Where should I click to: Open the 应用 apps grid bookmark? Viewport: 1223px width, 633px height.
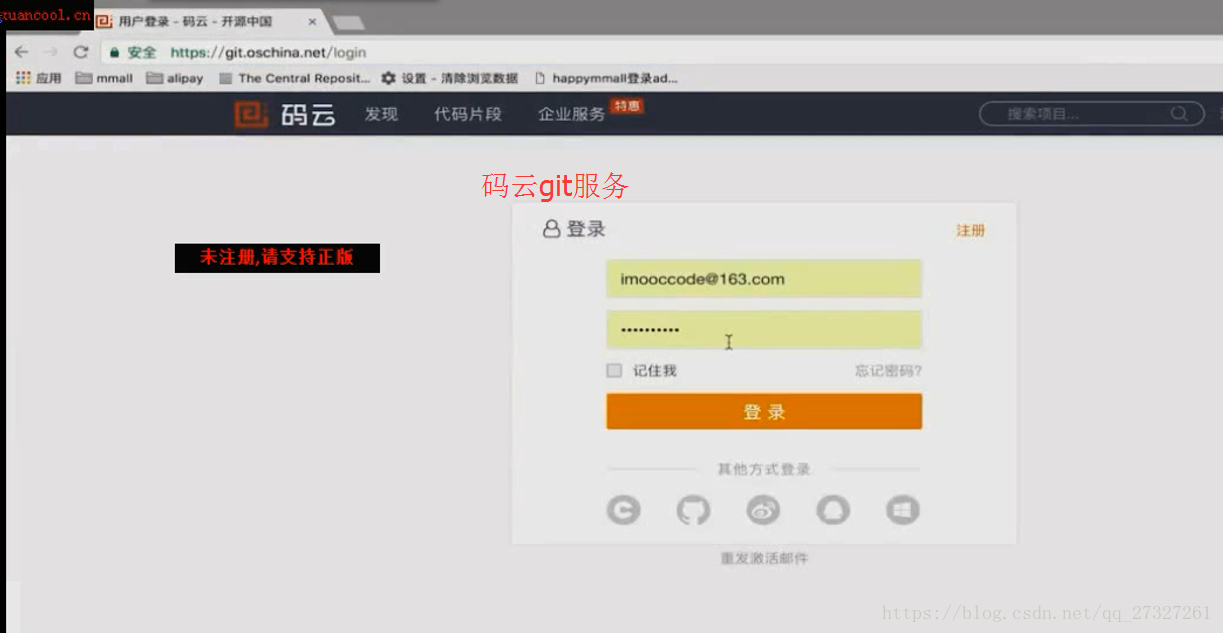pyautogui.click(x=39, y=78)
